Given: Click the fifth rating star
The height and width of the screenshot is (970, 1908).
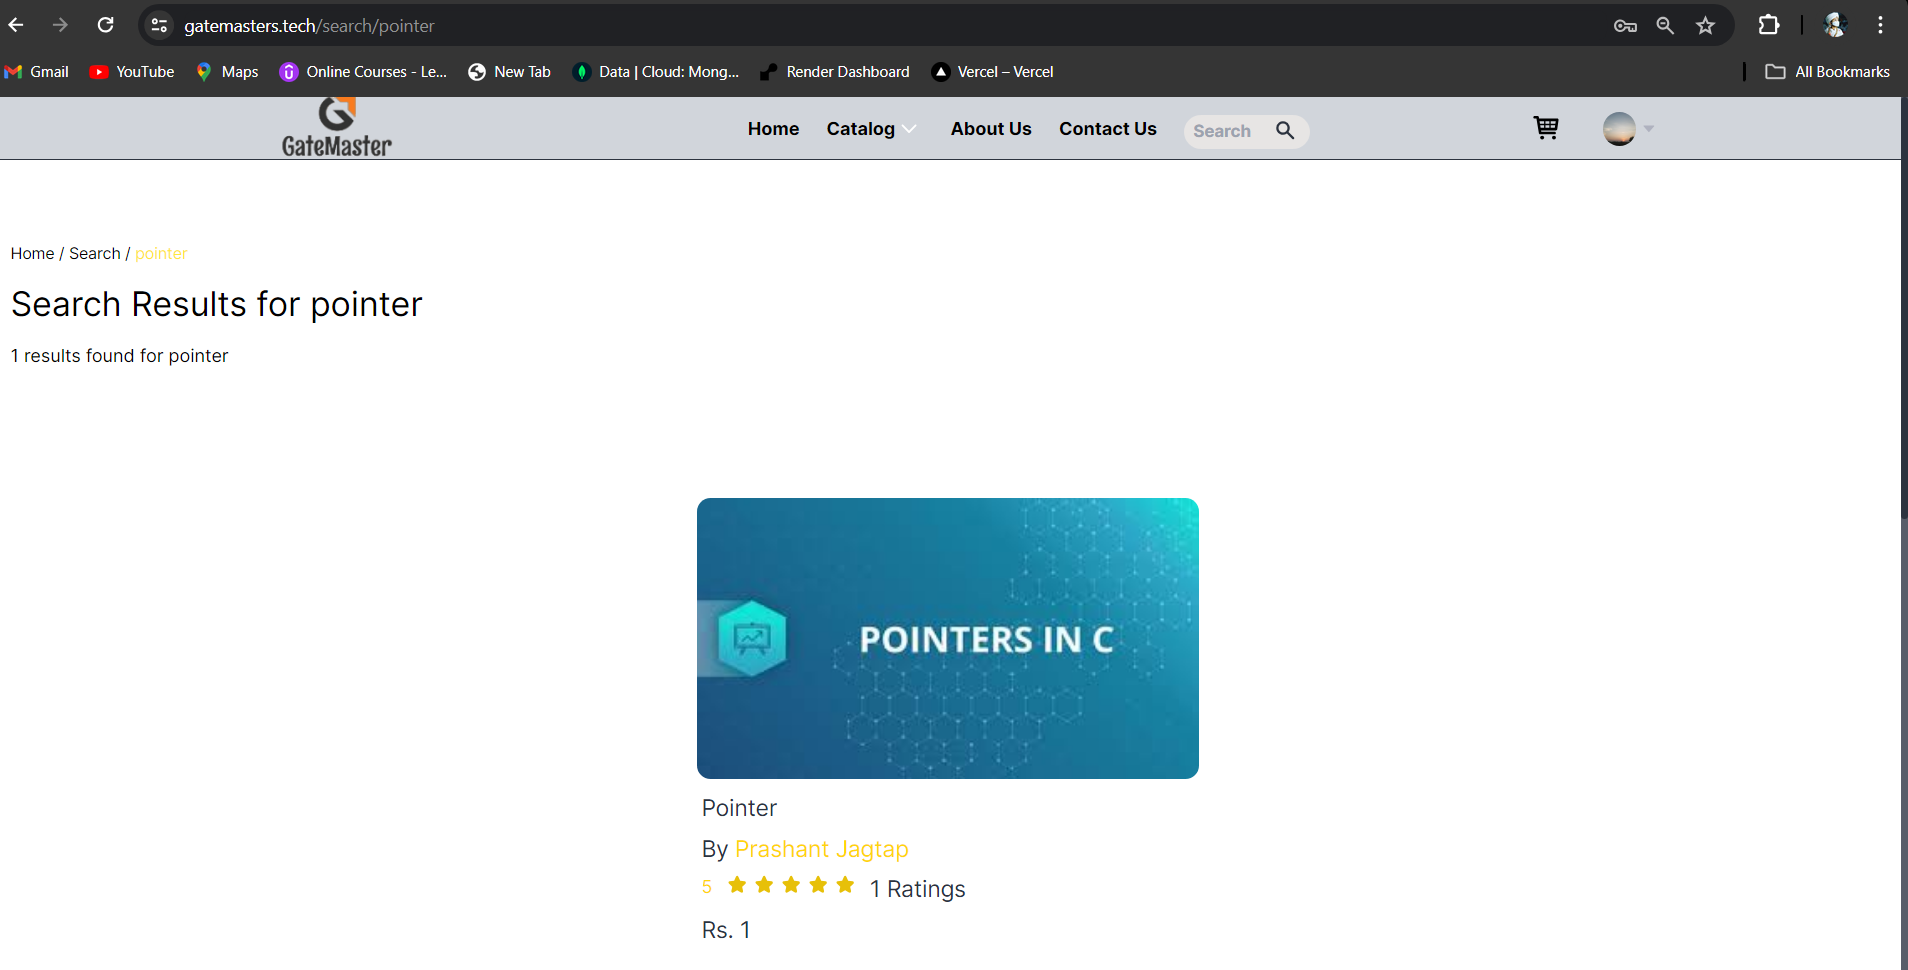Looking at the screenshot, I should click(845, 885).
